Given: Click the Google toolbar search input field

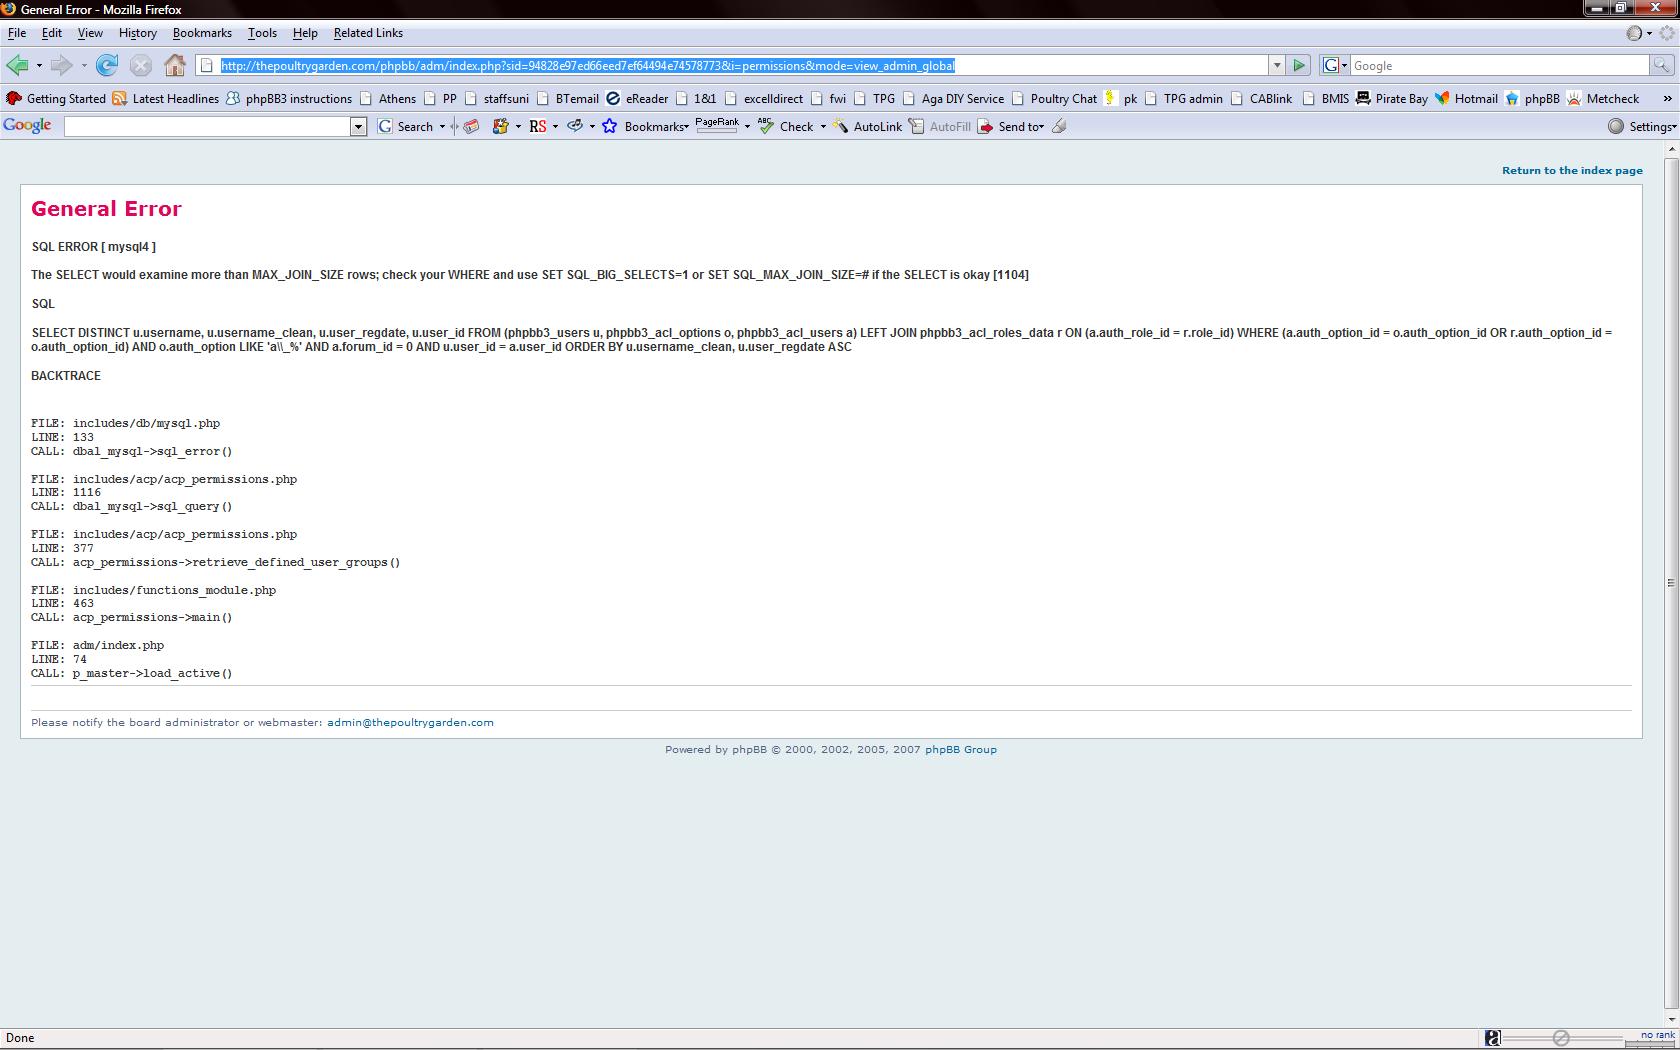Looking at the screenshot, I should (207, 127).
